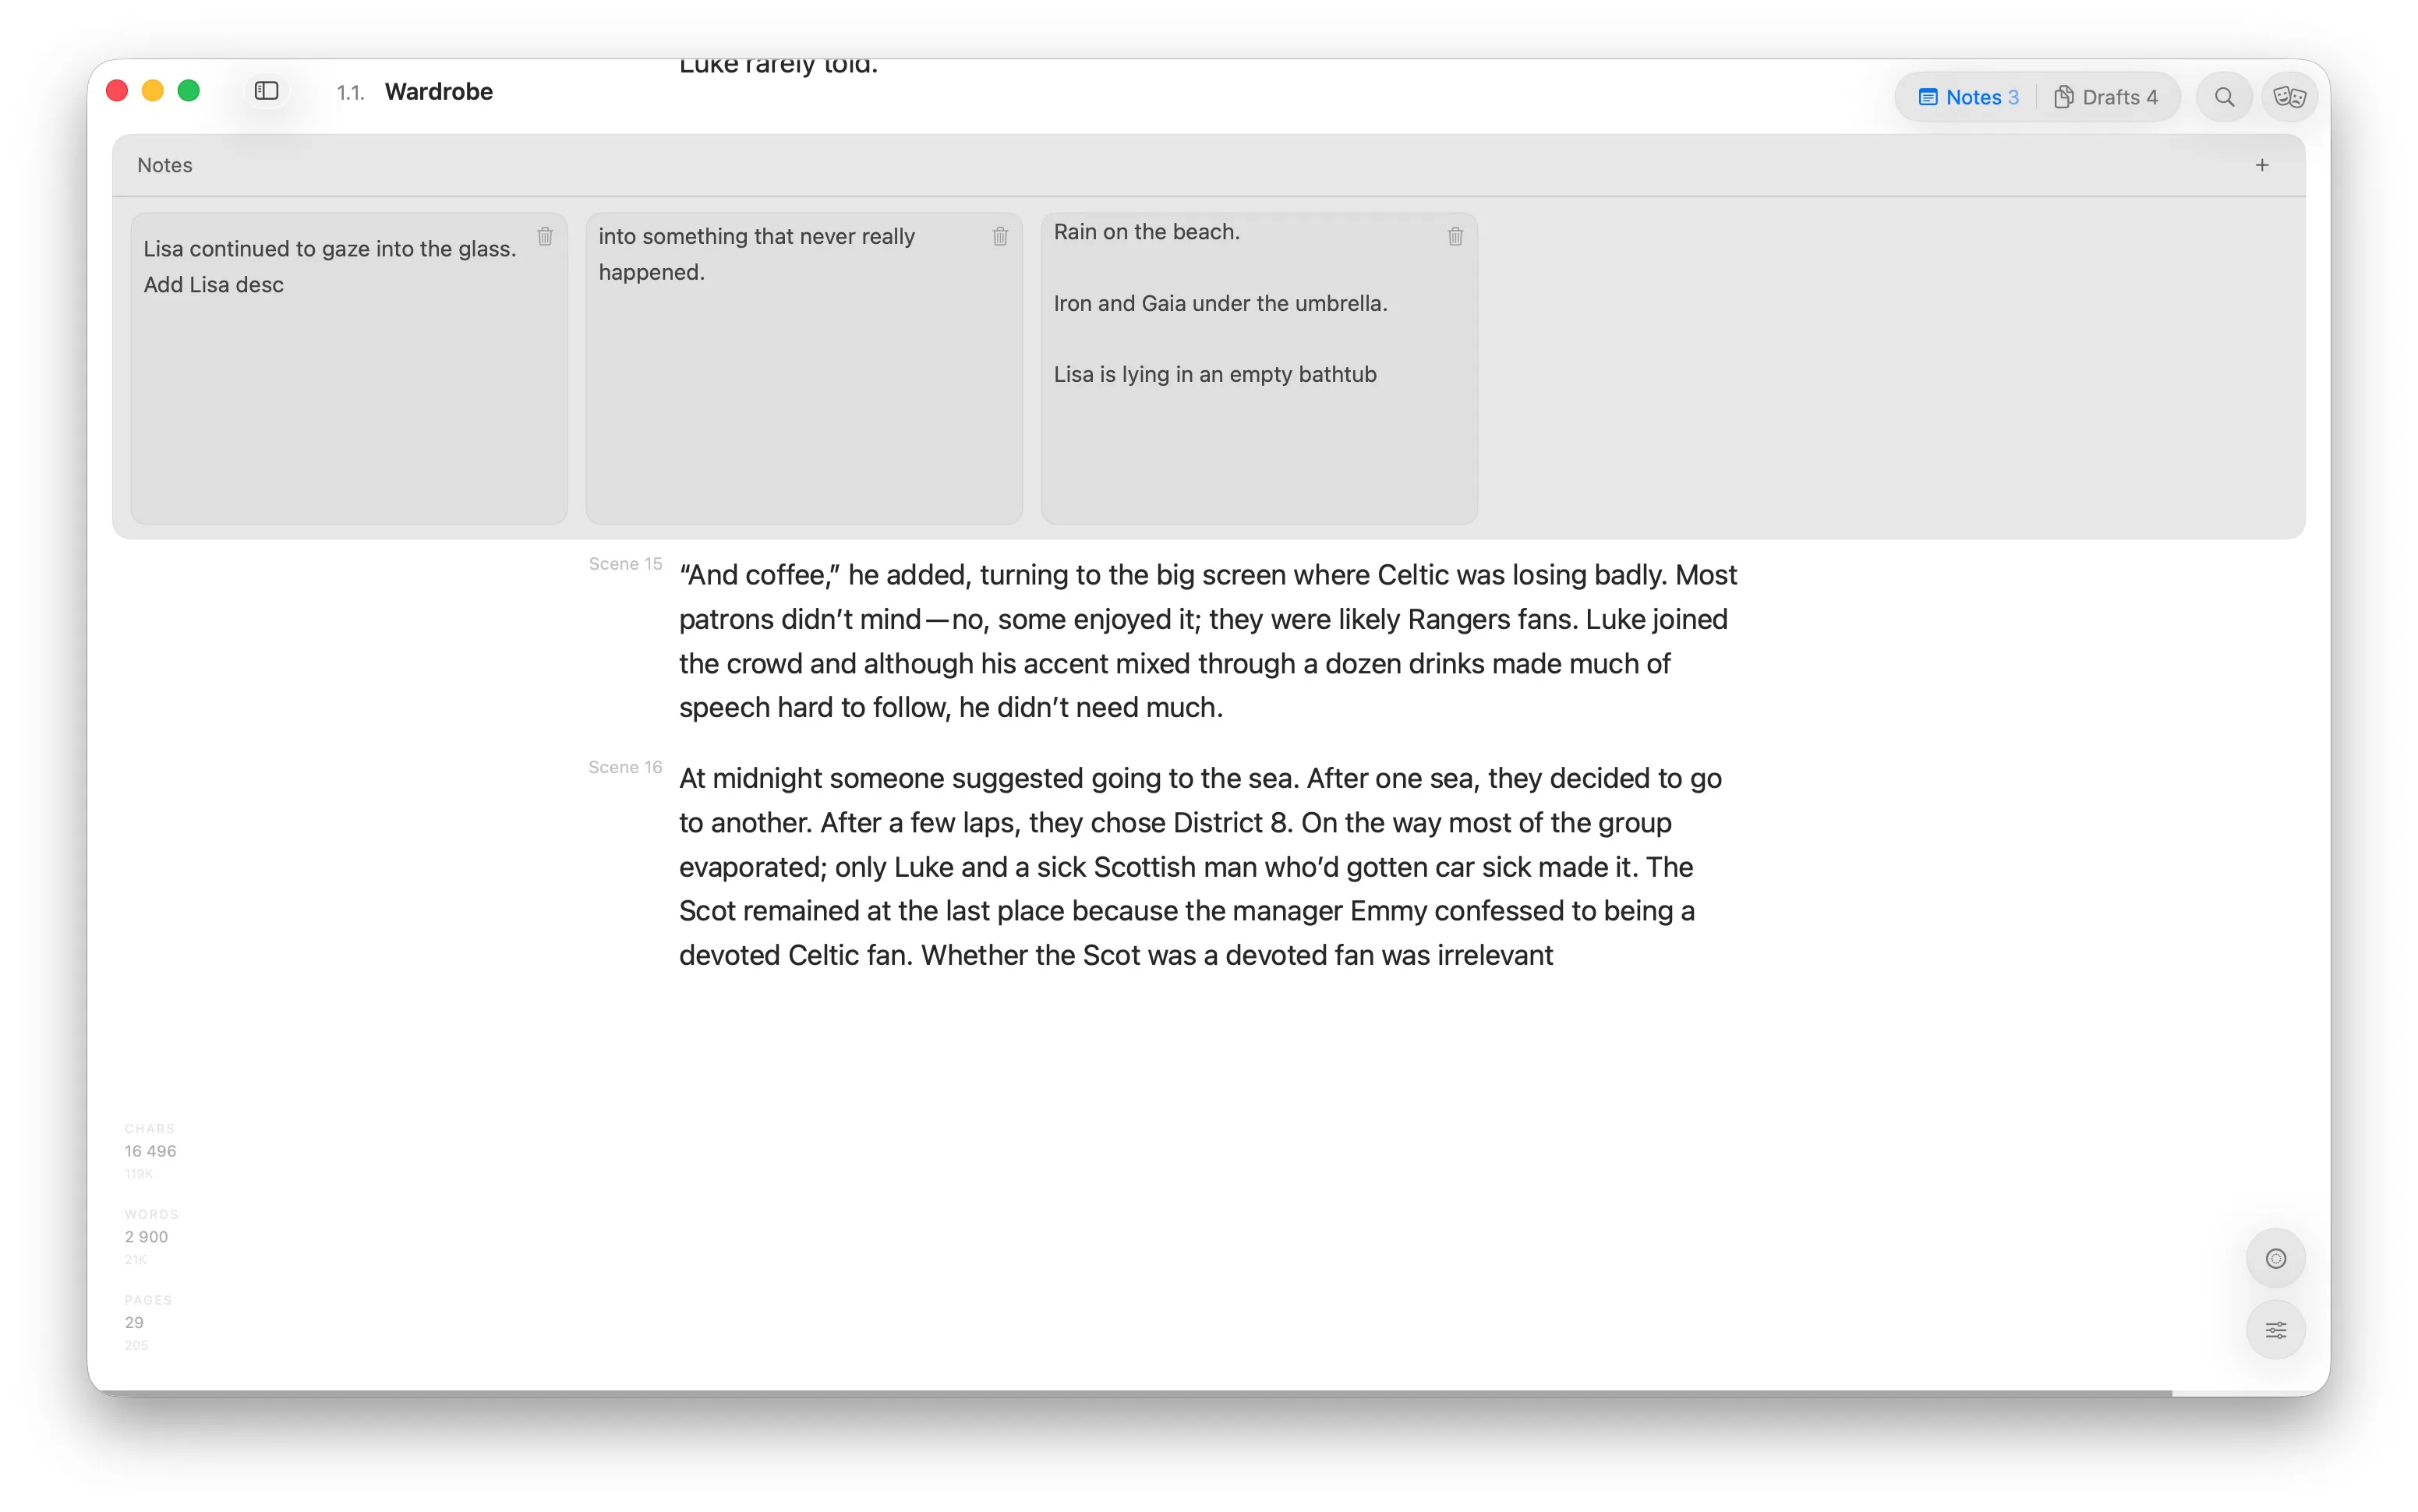Toggle the sidebar panel icon
The image size is (2418, 1512).
tap(266, 91)
